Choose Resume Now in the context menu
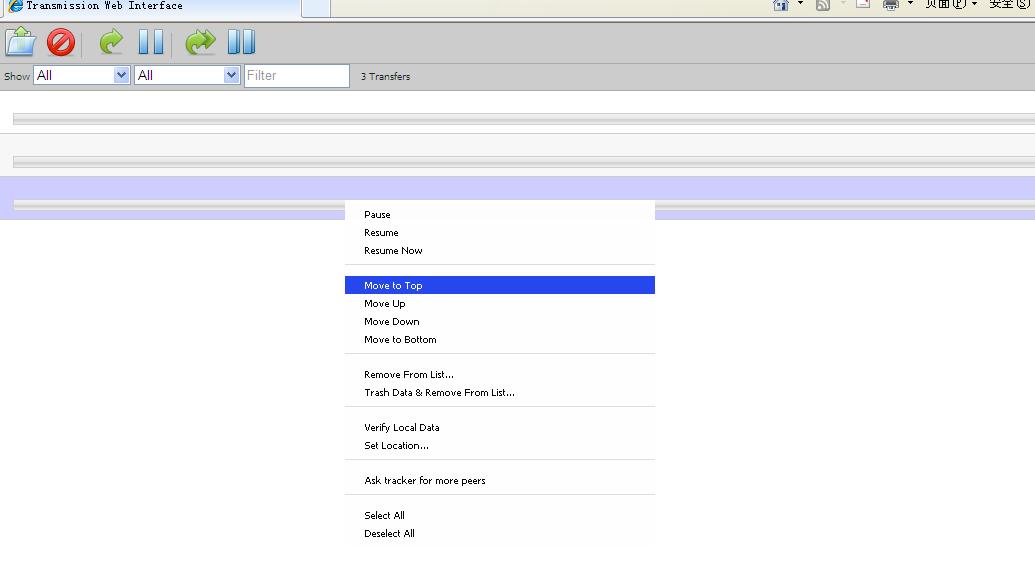The height and width of the screenshot is (562, 1035). click(x=500, y=250)
